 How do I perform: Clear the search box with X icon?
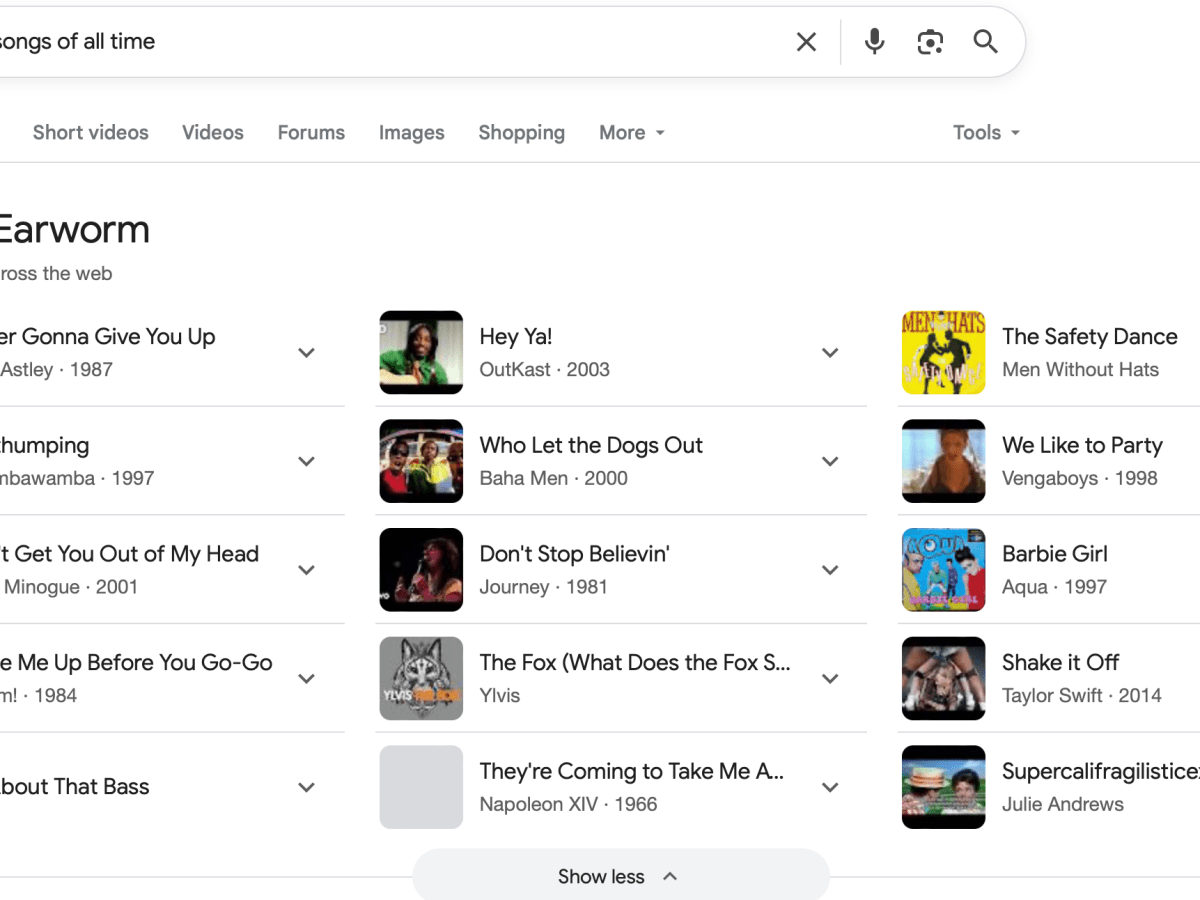tap(806, 42)
